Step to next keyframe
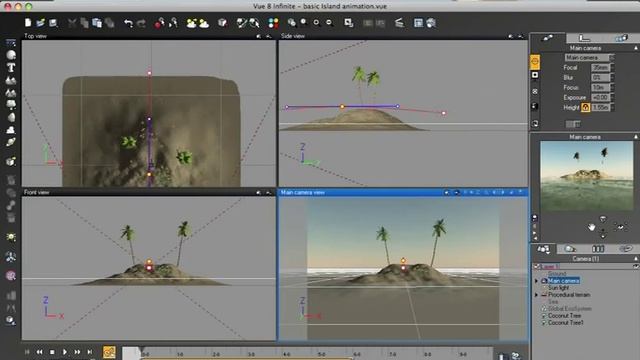The width and height of the screenshot is (640, 360). click(77, 352)
